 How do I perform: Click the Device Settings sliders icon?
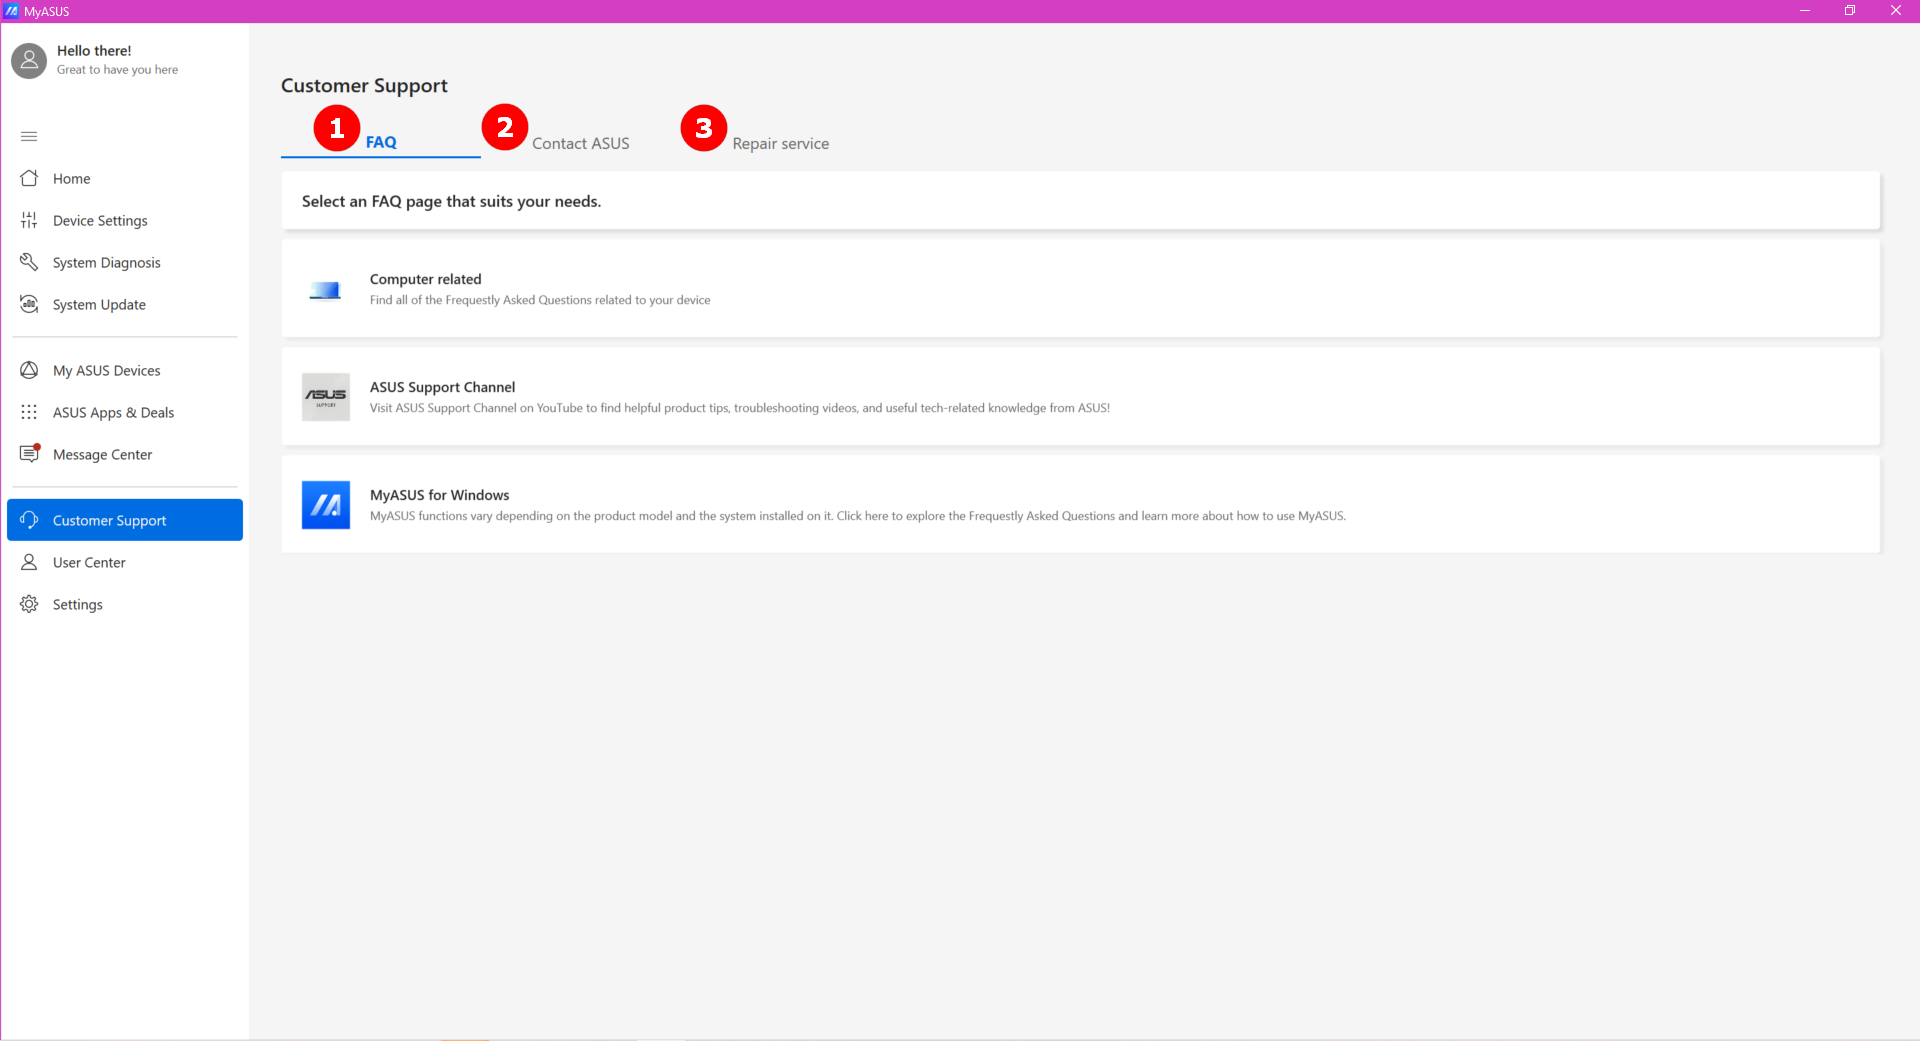pos(29,220)
